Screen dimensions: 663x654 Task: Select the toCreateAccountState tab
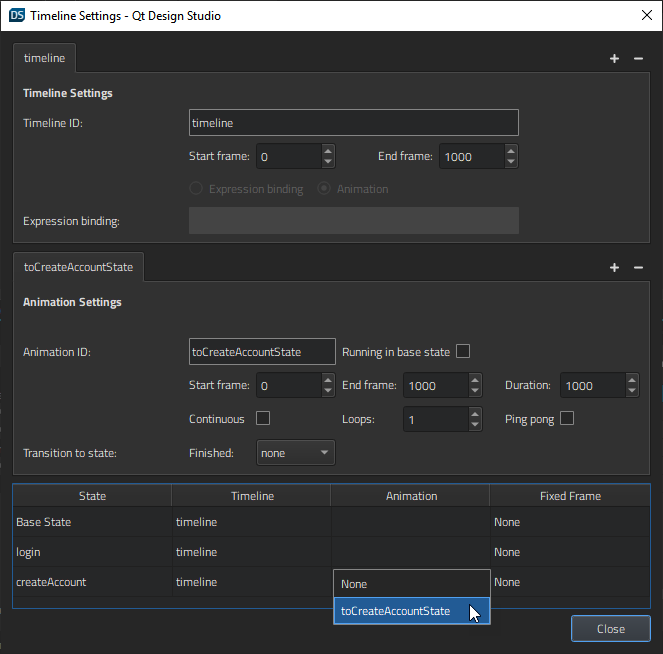[79, 268]
